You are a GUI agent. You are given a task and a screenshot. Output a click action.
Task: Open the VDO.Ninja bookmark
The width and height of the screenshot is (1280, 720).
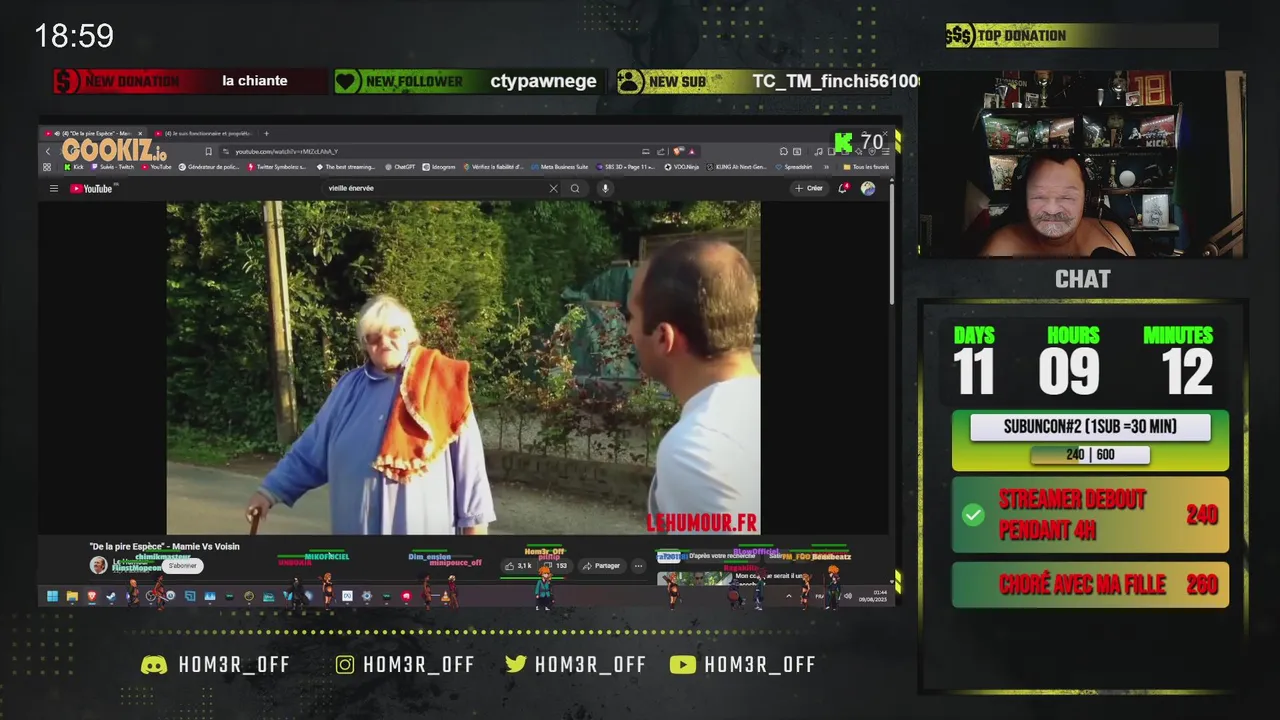pos(682,167)
